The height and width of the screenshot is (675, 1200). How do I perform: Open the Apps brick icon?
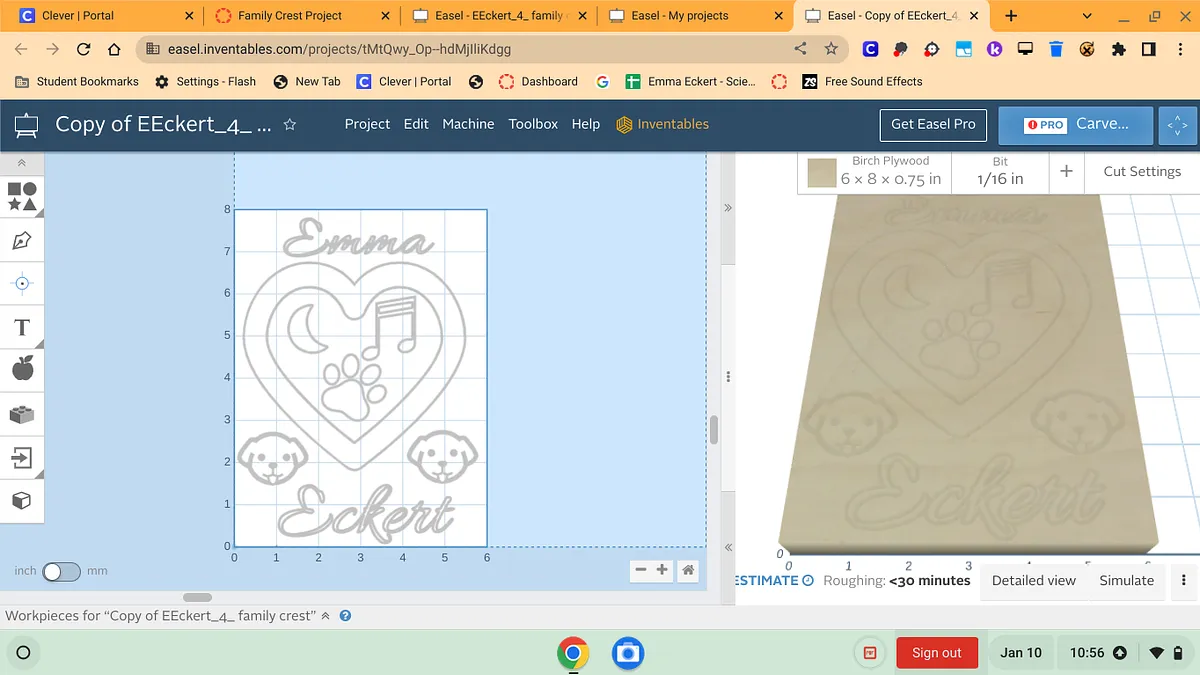22,414
